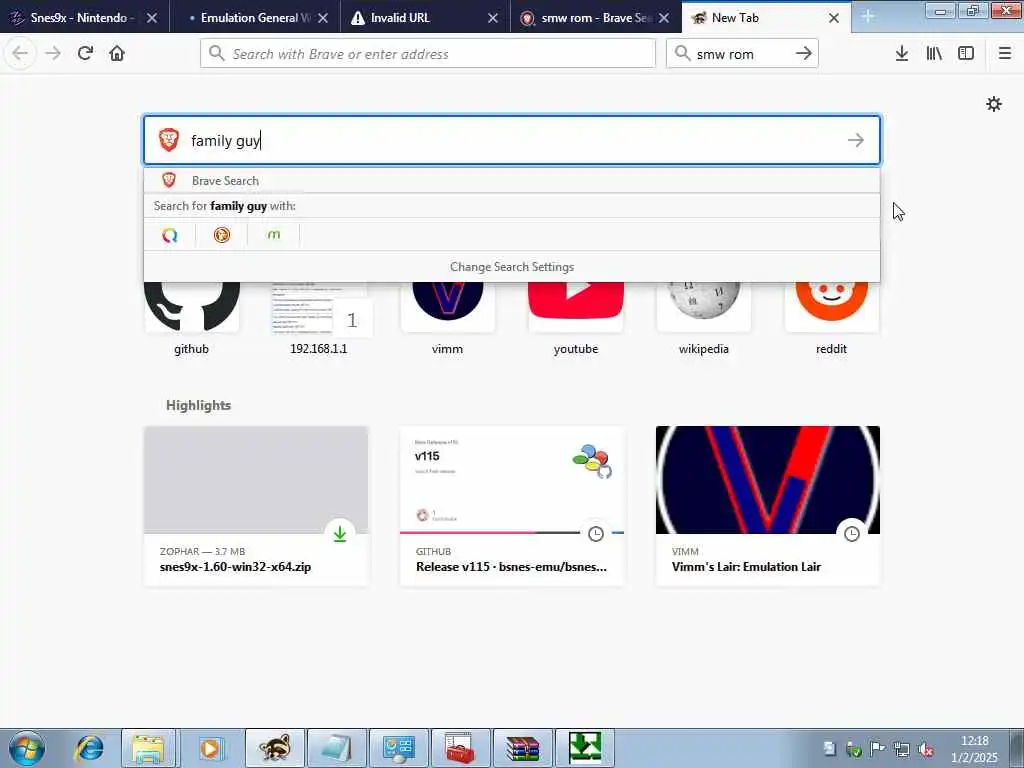Open Windows Media Player in taskbar

pyautogui.click(x=211, y=748)
